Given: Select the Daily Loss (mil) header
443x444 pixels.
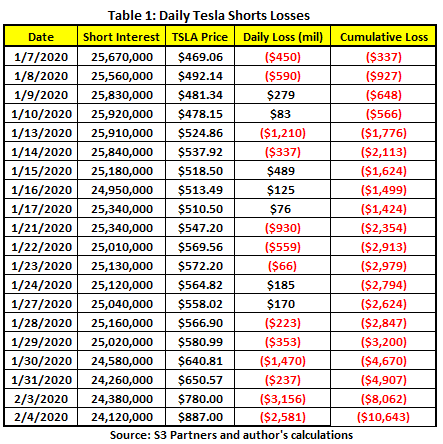Looking at the screenshot, I should click(283, 36).
